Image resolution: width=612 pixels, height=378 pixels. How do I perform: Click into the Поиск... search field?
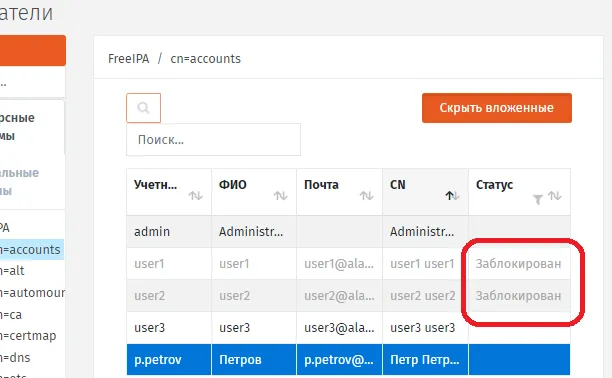point(213,140)
